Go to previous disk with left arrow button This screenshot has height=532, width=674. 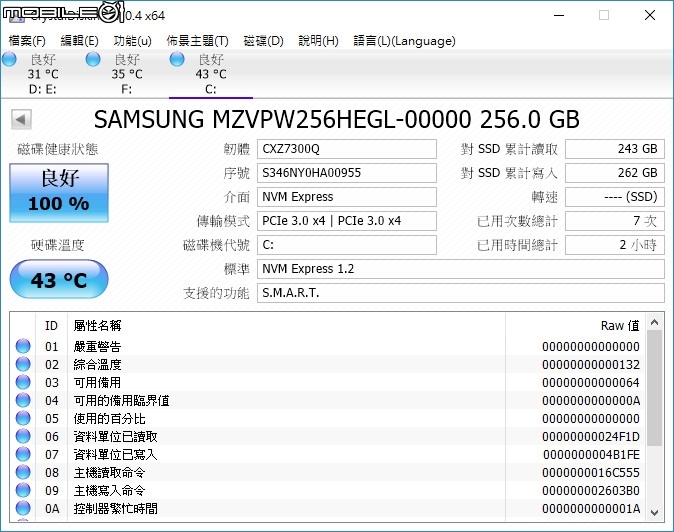pyautogui.click(x=21, y=120)
